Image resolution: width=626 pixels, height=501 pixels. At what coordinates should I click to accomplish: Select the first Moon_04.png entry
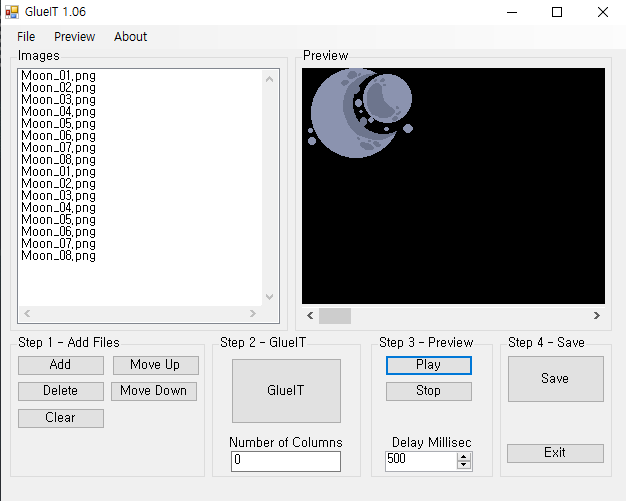(x=58, y=111)
